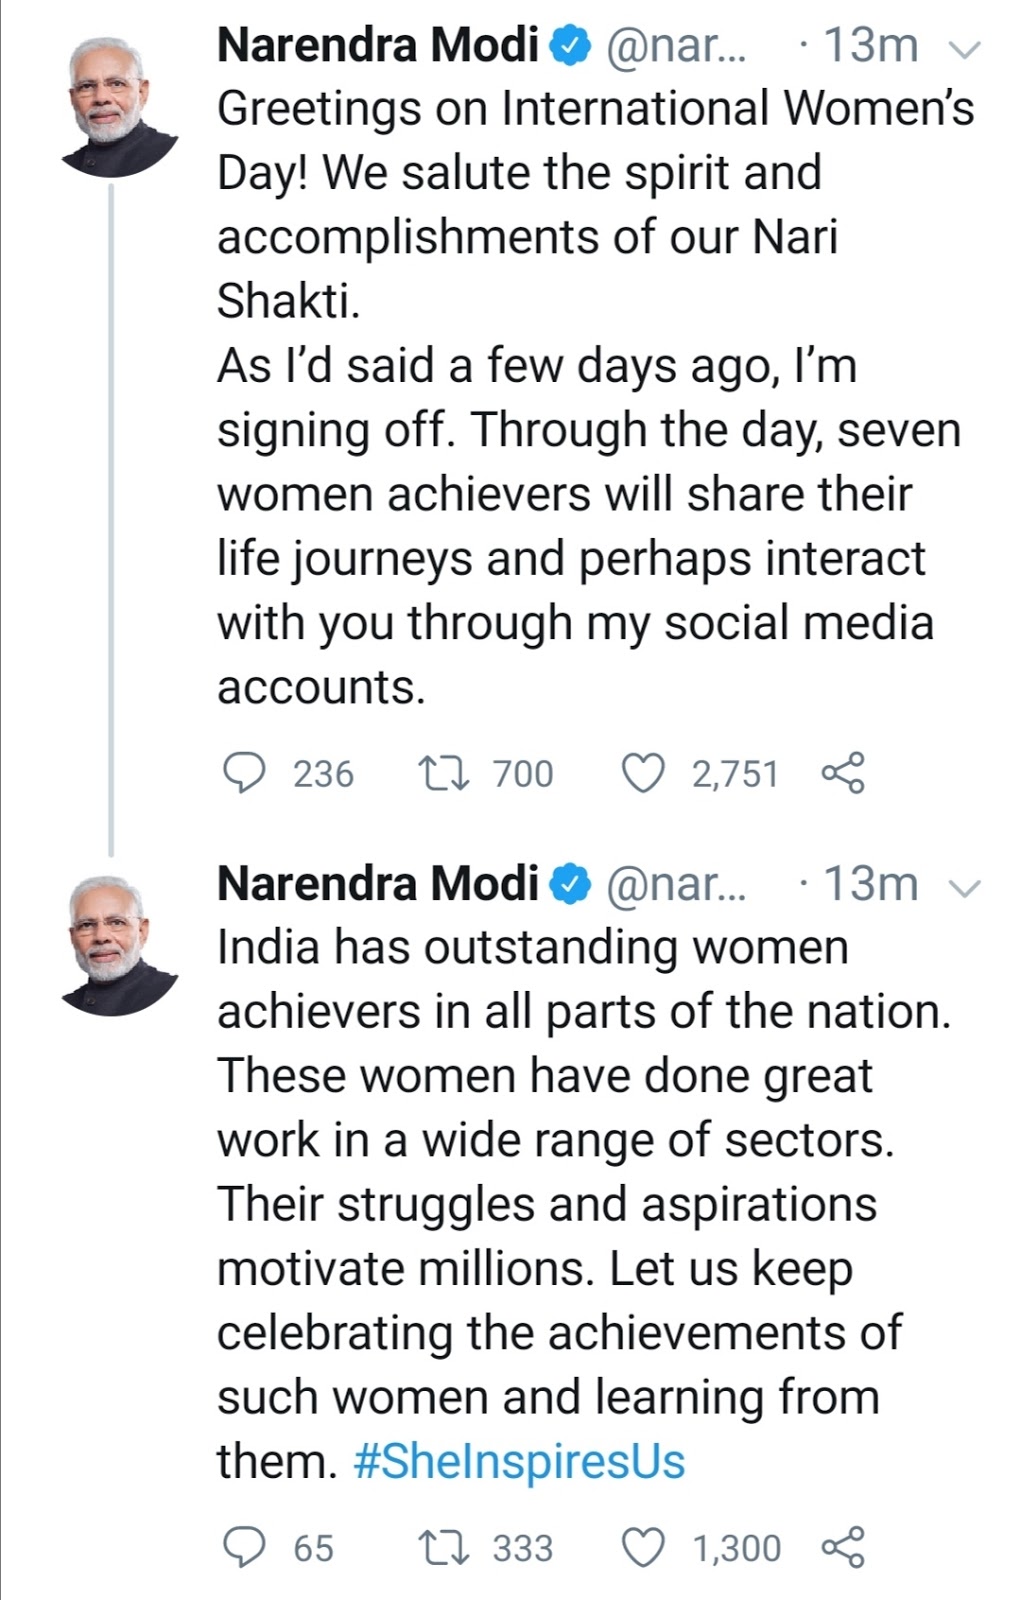The height and width of the screenshot is (1600, 1021).
Task: Like the tweet with 1,300 likes
Action: pyautogui.click(x=643, y=1548)
